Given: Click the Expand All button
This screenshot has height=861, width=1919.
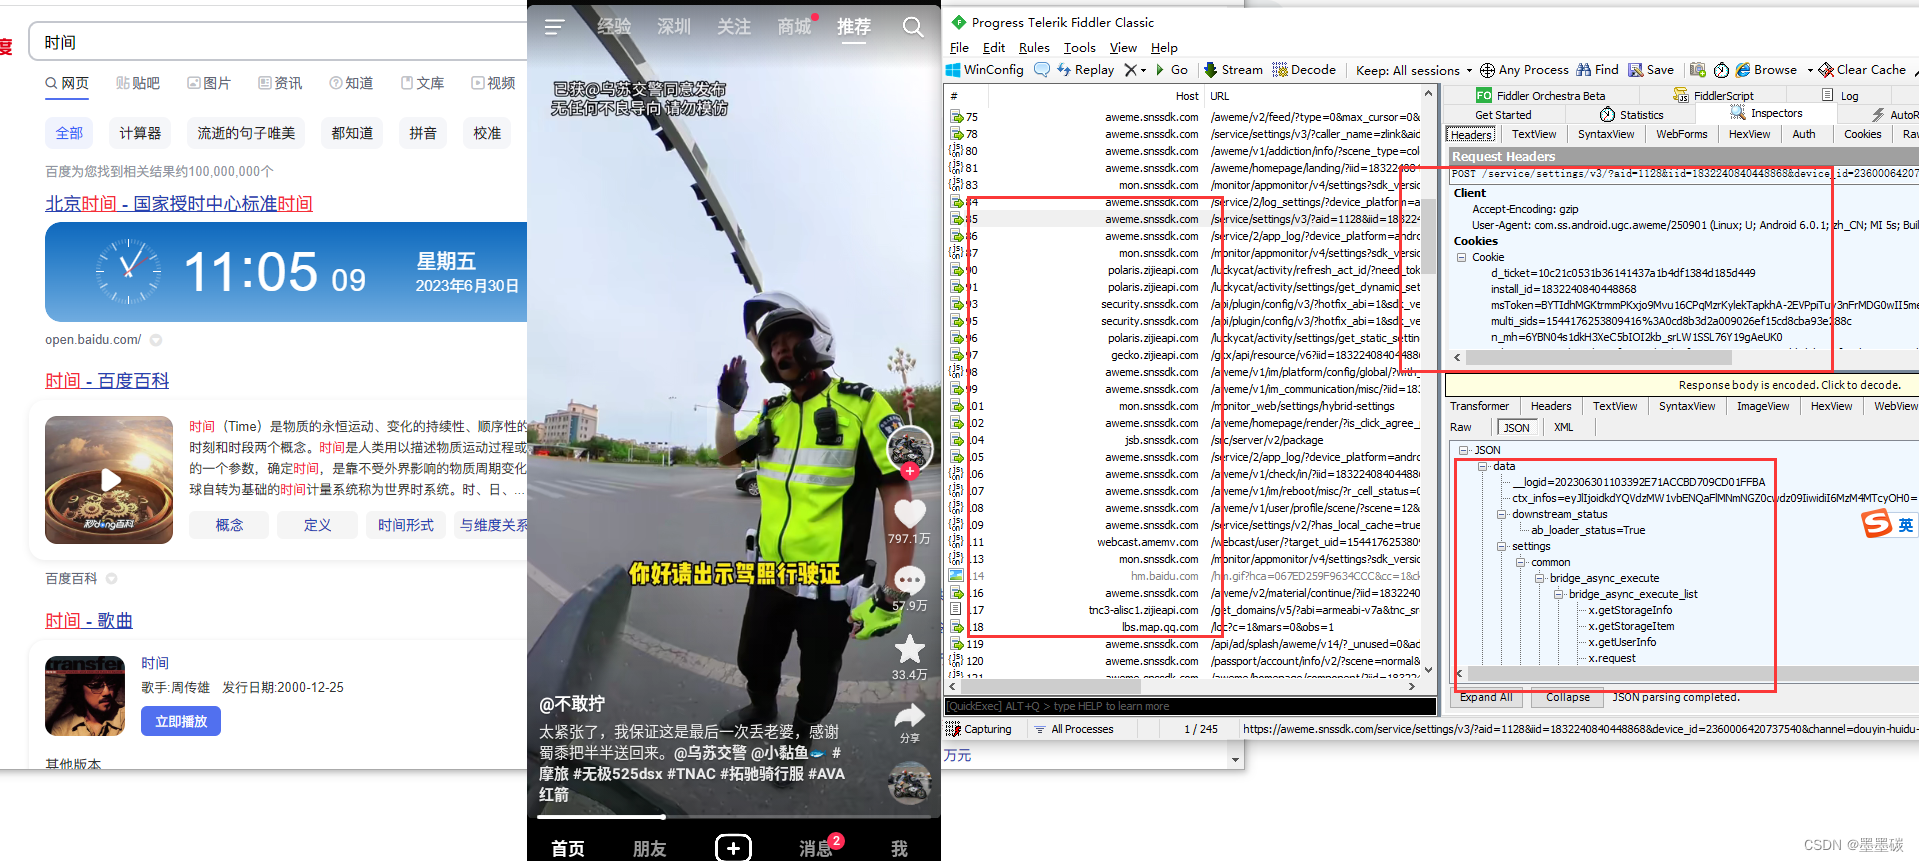Looking at the screenshot, I should pyautogui.click(x=1485, y=697).
